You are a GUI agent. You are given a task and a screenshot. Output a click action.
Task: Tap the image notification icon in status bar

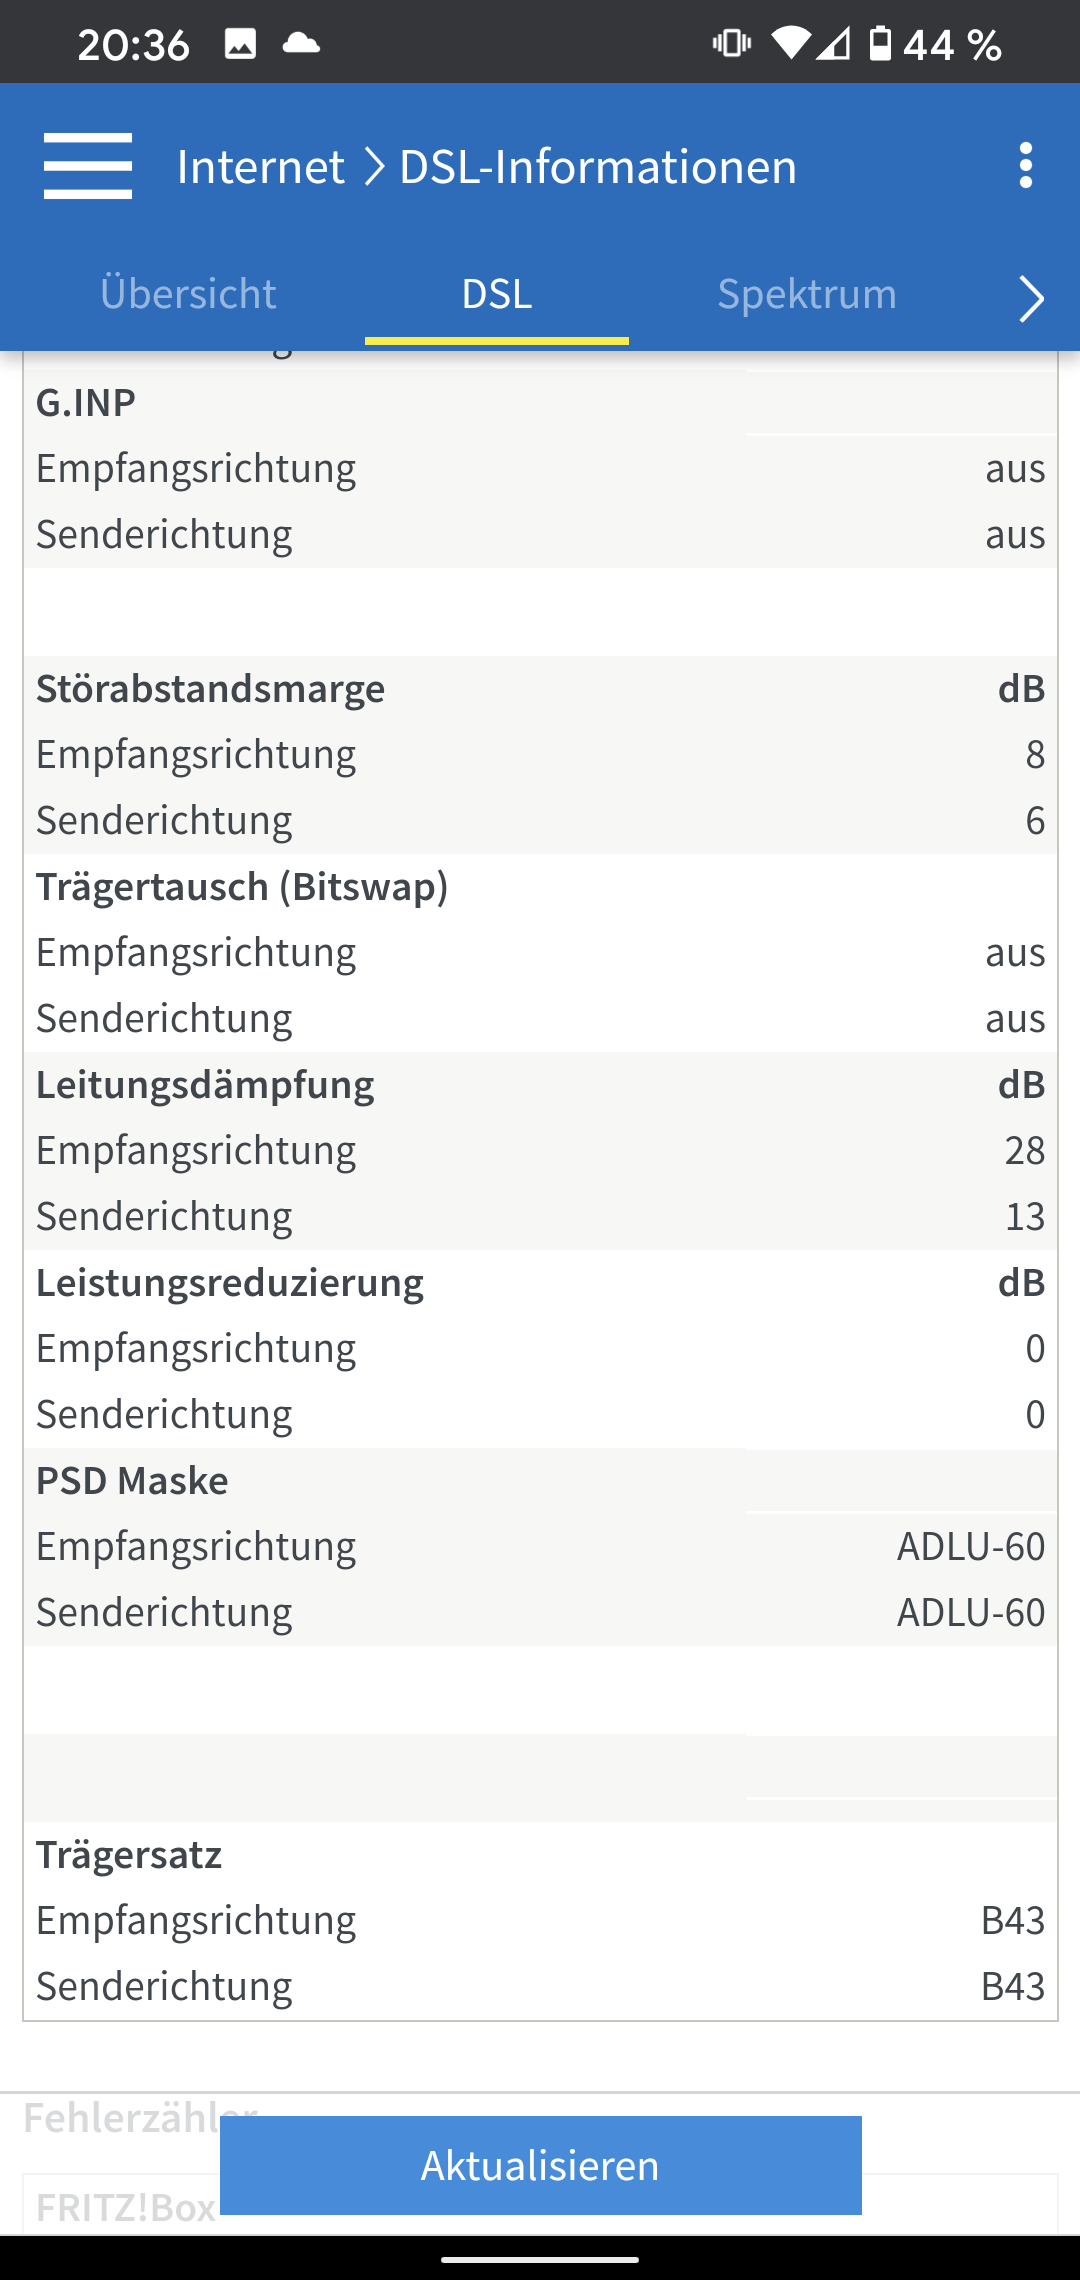240,44
